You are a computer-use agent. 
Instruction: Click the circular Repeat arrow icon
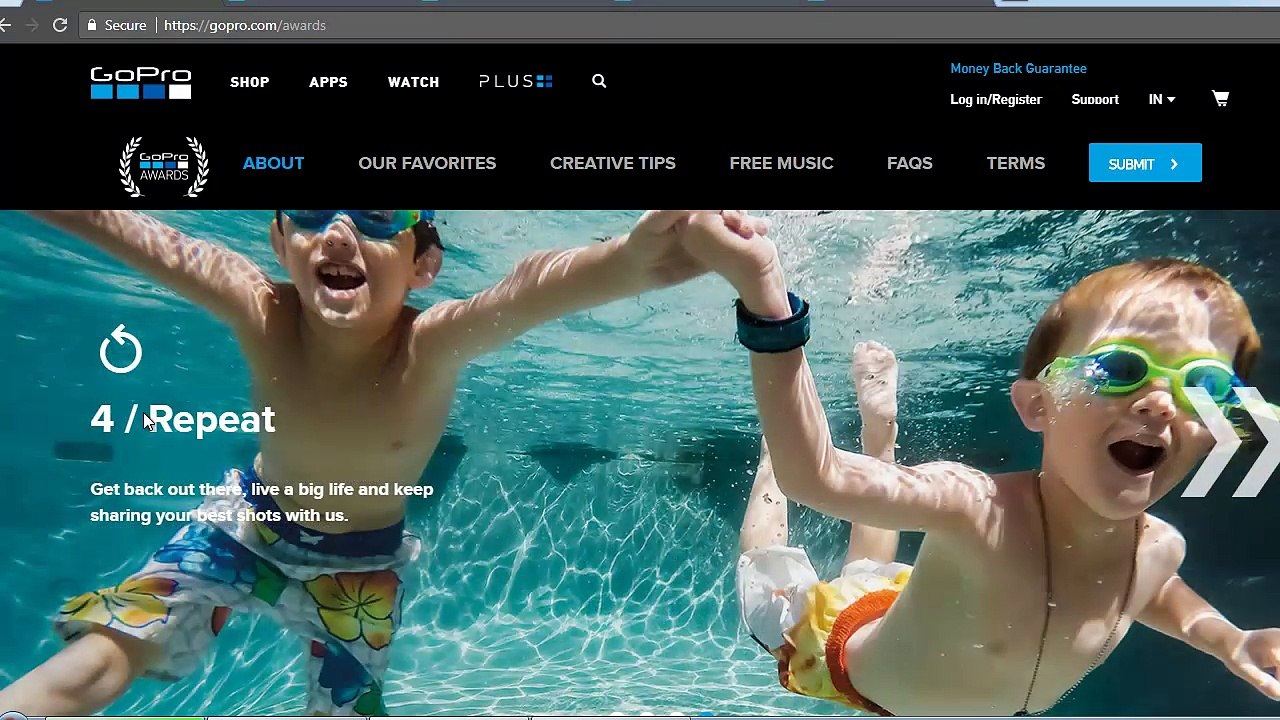pos(121,350)
